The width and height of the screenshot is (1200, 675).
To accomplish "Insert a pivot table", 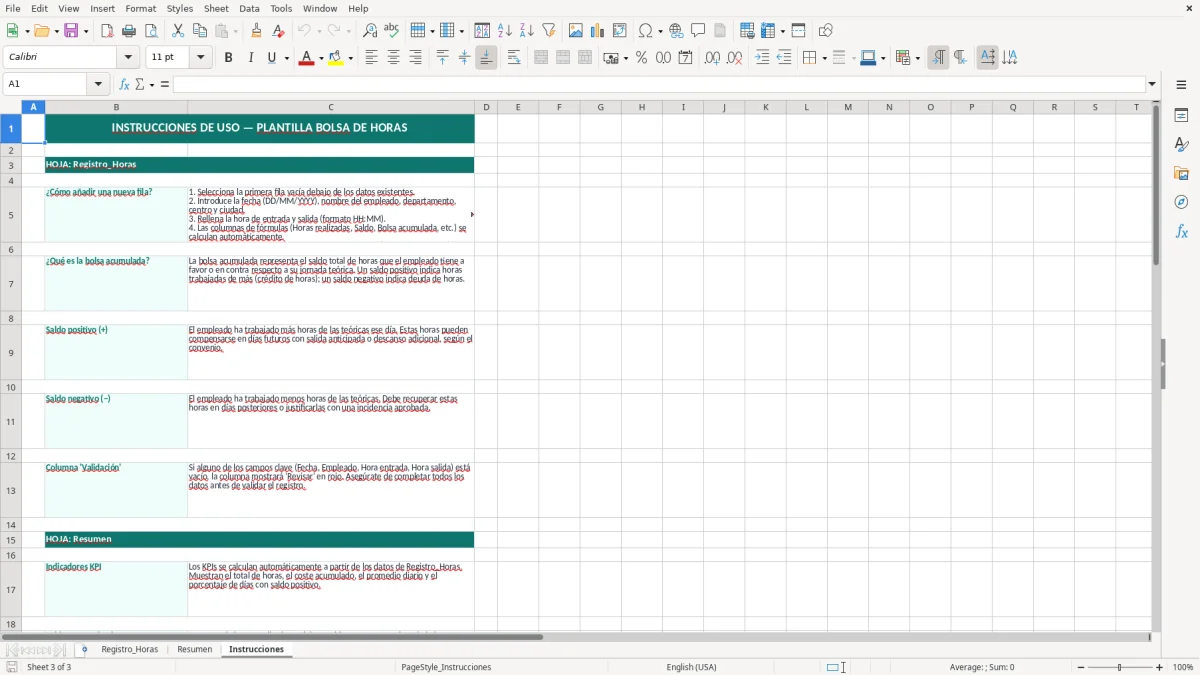I will click(x=620, y=31).
